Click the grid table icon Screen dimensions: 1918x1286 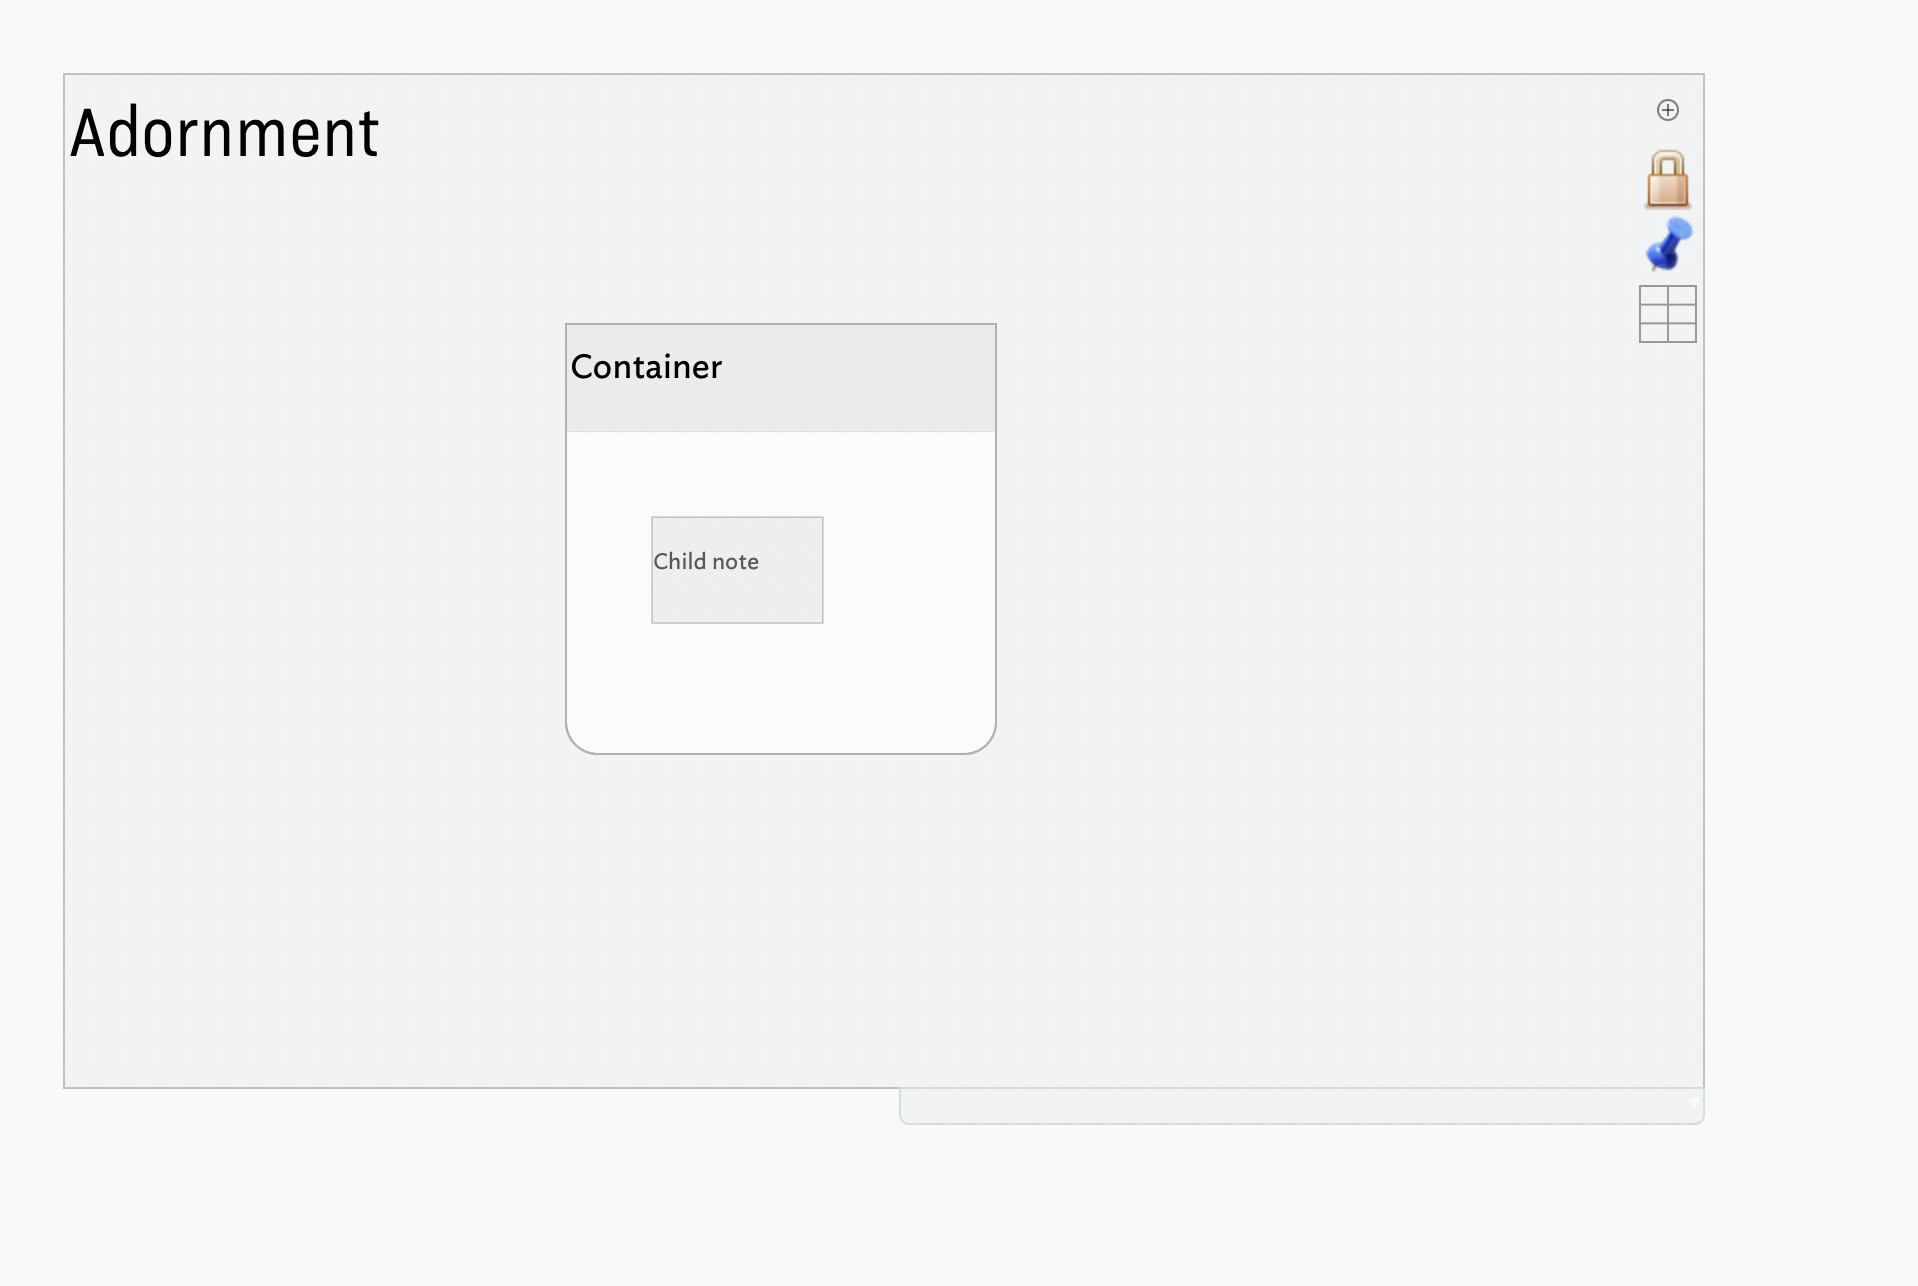[x=1667, y=314]
